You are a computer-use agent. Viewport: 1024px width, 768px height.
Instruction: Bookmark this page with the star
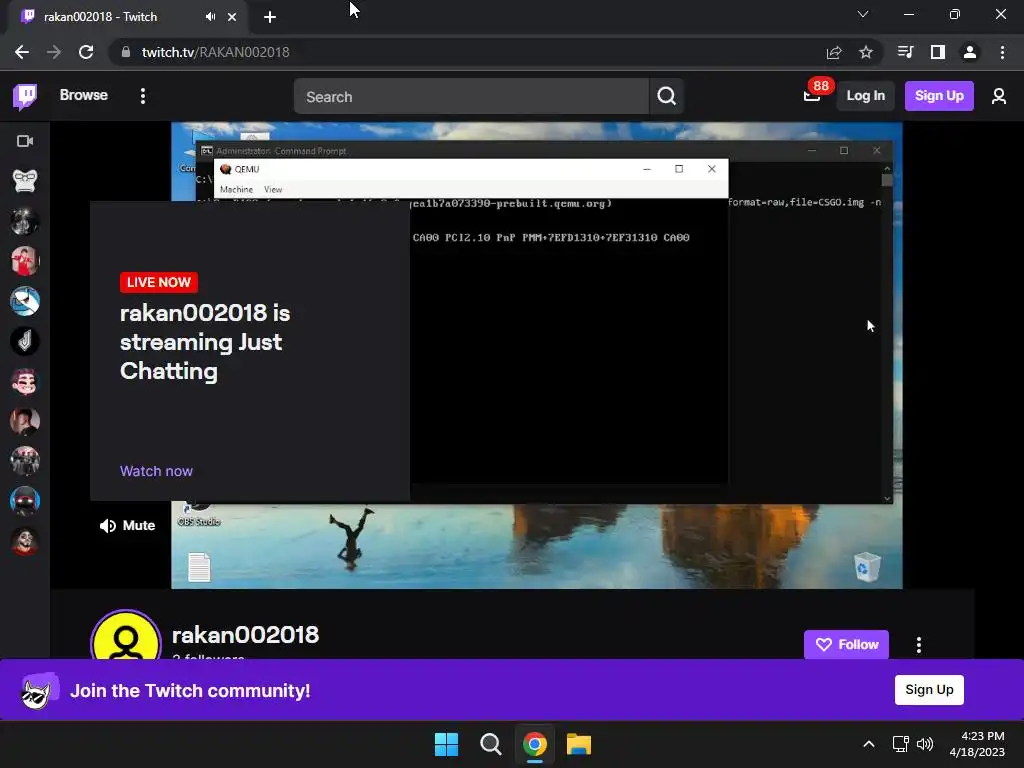[866, 52]
